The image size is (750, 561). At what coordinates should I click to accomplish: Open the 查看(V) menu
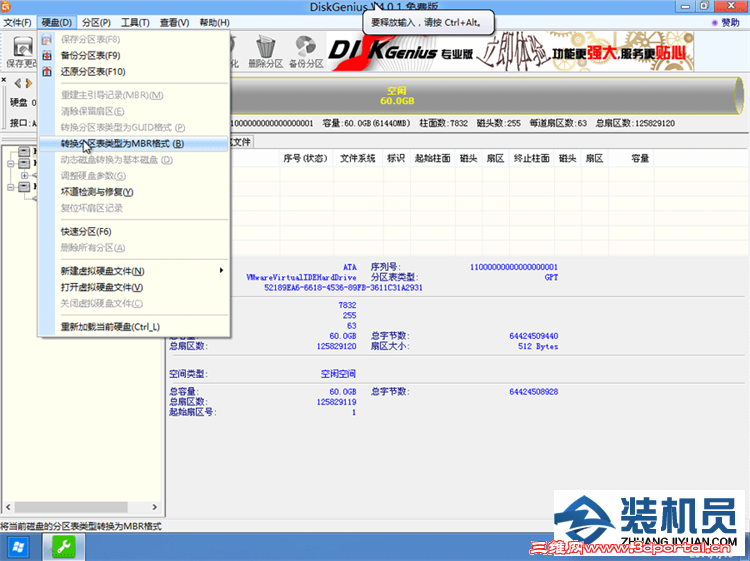[174, 22]
